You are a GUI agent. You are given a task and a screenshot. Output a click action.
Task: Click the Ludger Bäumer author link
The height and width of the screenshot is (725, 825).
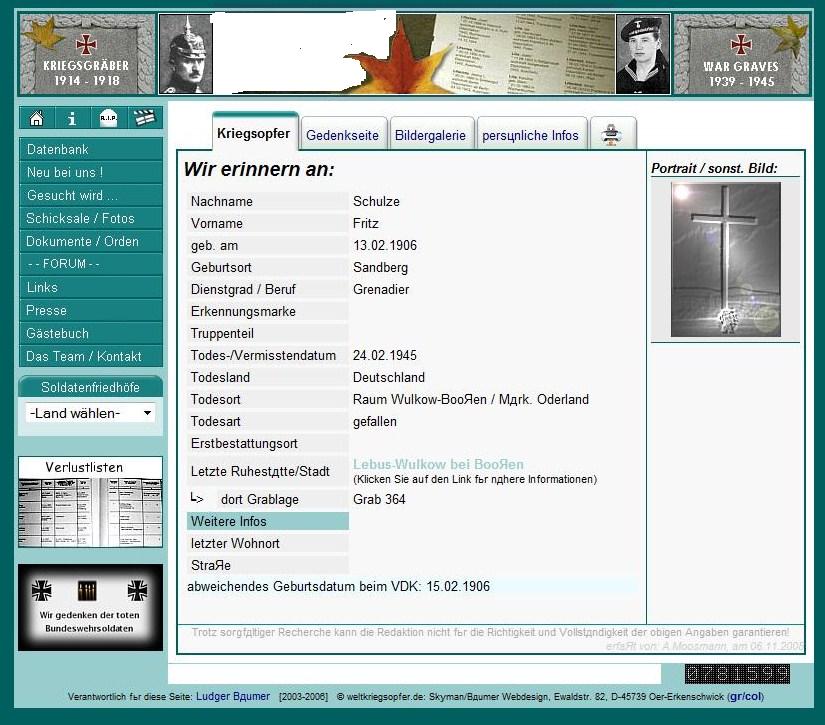pyautogui.click(x=232, y=696)
